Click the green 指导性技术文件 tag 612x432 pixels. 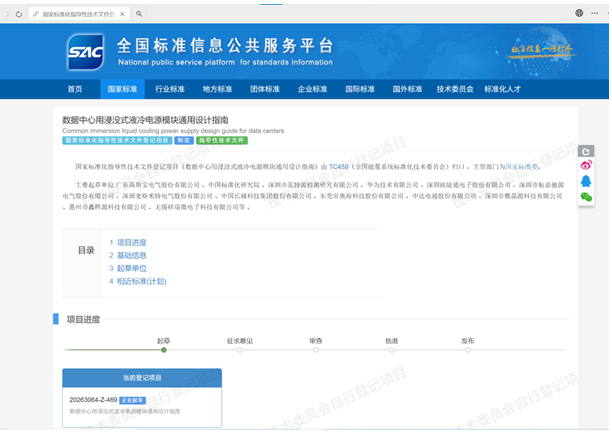coord(222,140)
